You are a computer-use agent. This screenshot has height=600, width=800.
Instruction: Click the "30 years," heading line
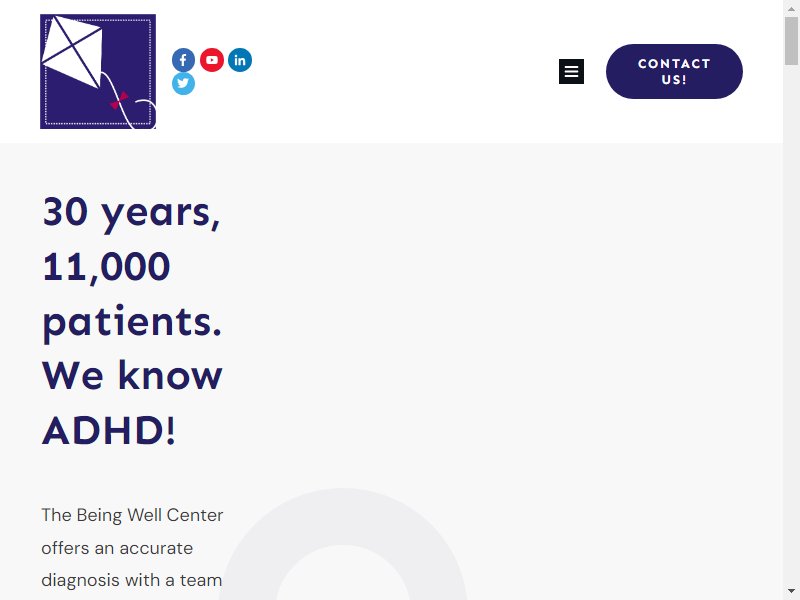131,213
